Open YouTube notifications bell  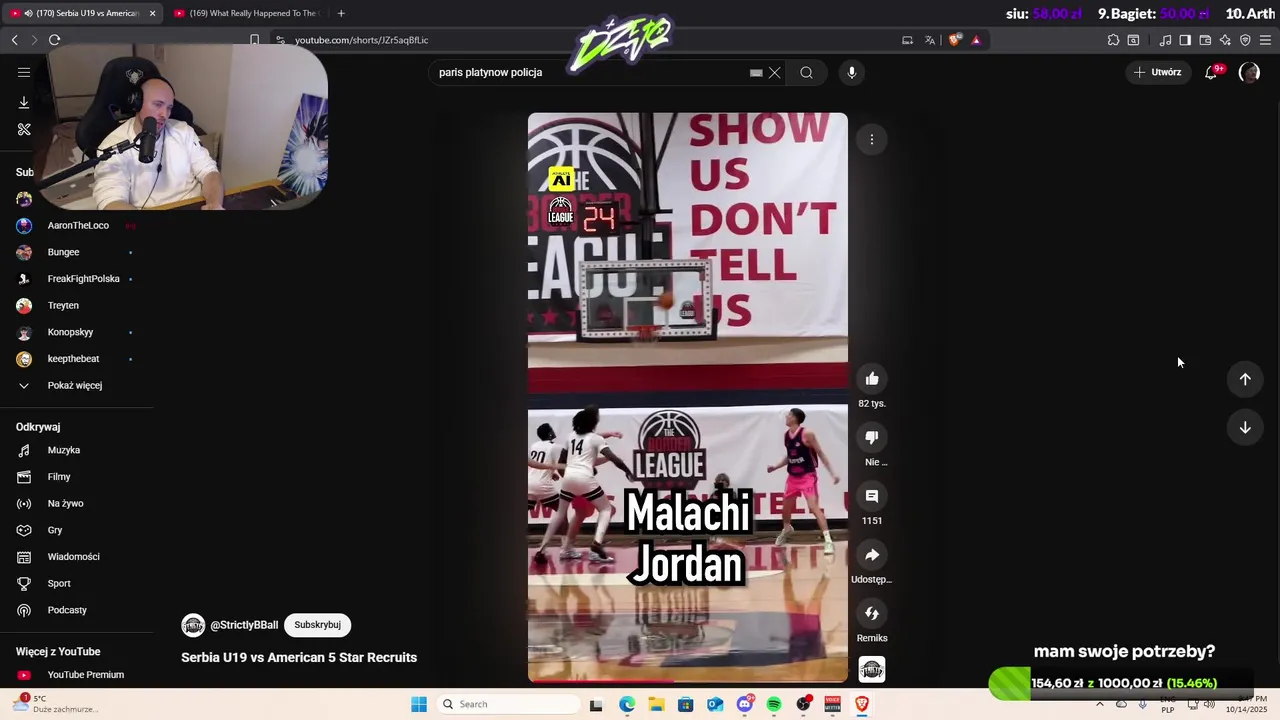point(1211,72)
